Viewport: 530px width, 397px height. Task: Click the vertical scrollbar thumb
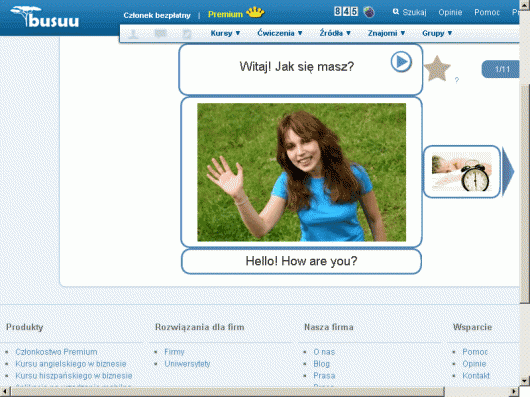(525, 193)
